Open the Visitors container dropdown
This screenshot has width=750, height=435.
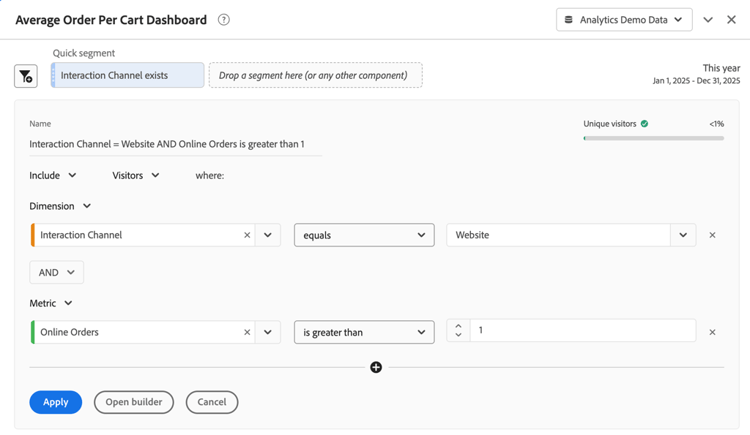coord(136,176)
